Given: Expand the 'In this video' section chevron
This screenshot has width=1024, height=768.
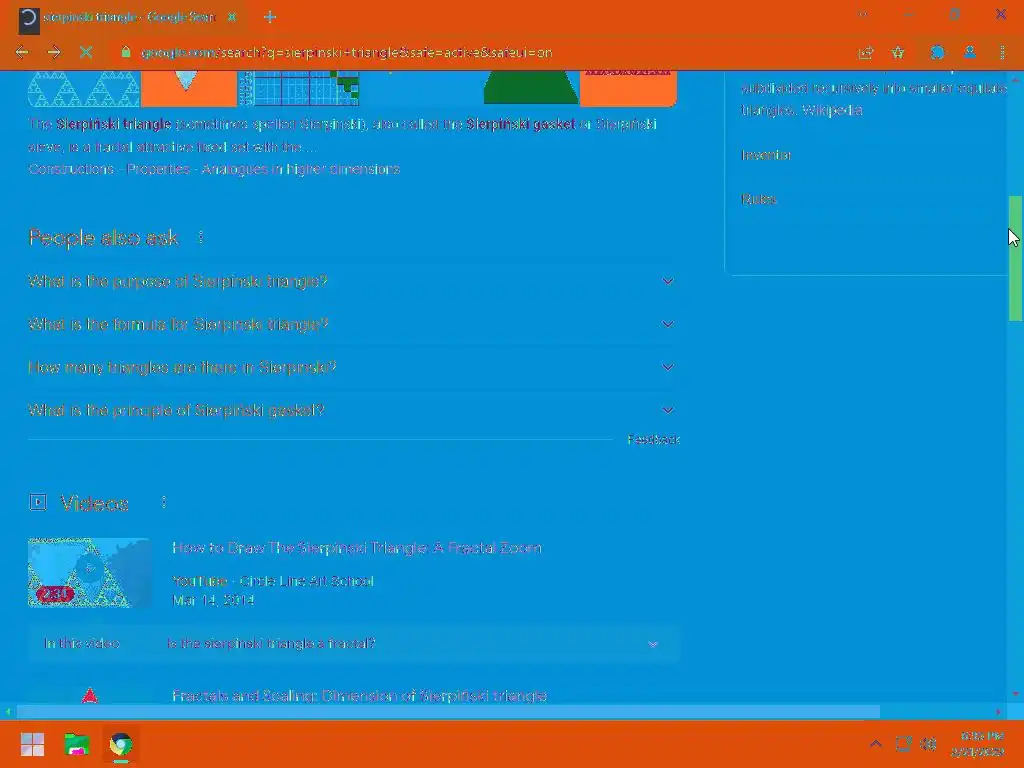Looking at the screenshot, I should (x=652, y=644).
